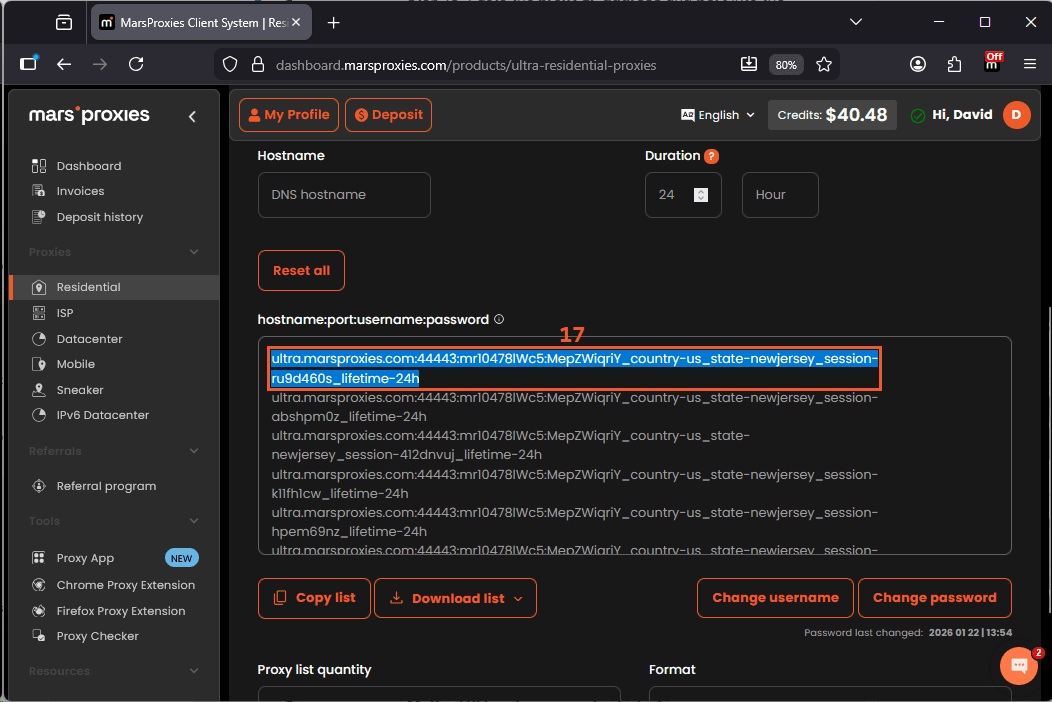Open ISP proxies section
1052x702 pixels.
pyautogui.click(x=64, y=313)
